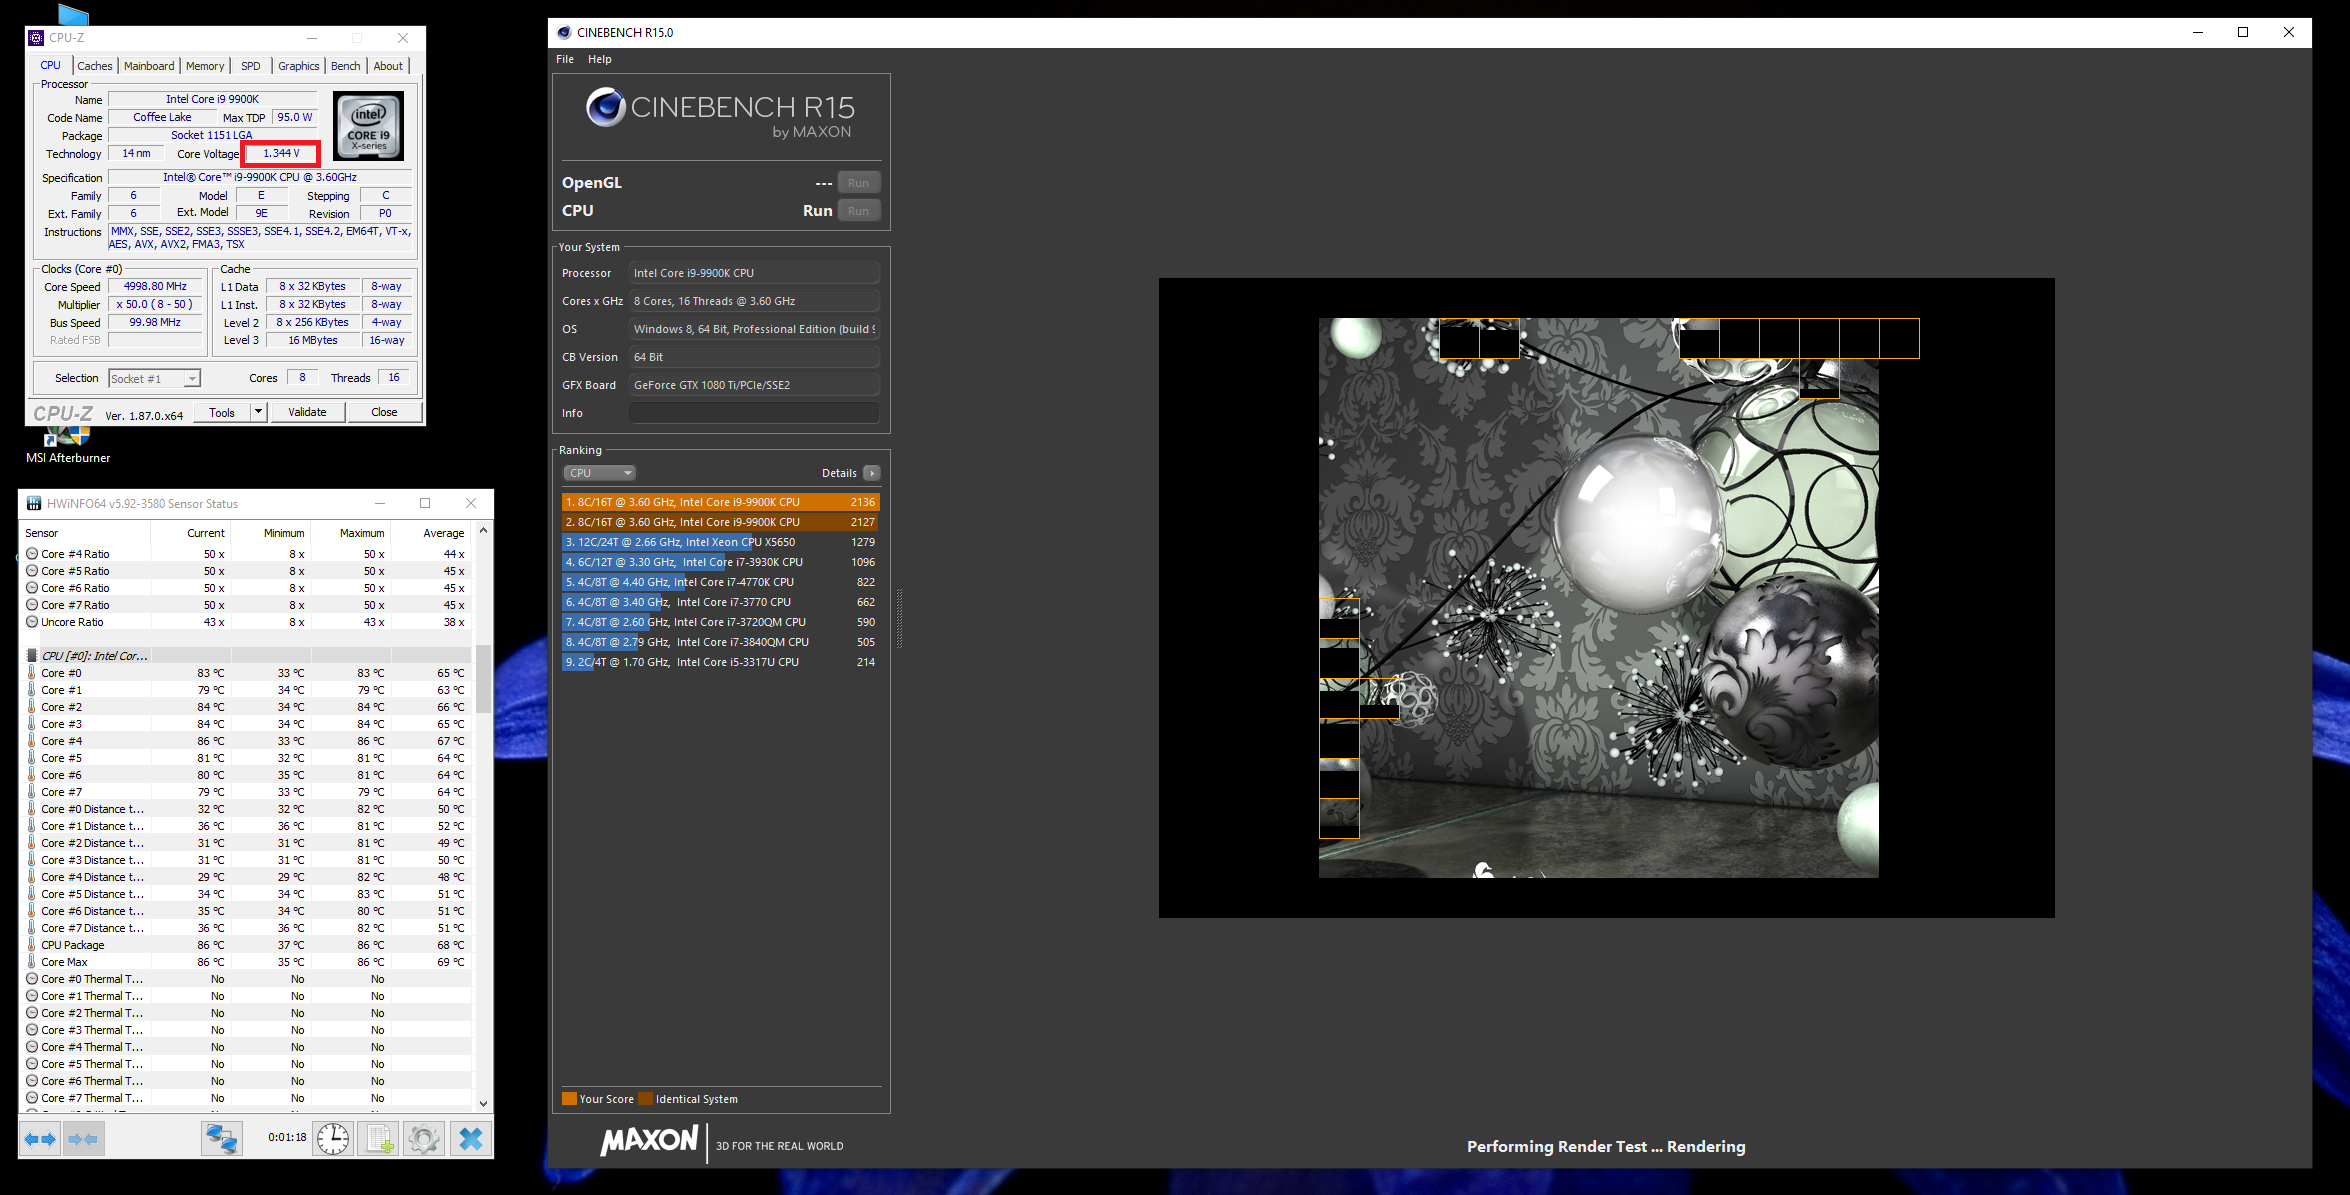Open the Socket #1 selection dropdown
The image size is (2350, 1195).
point(155,379)
